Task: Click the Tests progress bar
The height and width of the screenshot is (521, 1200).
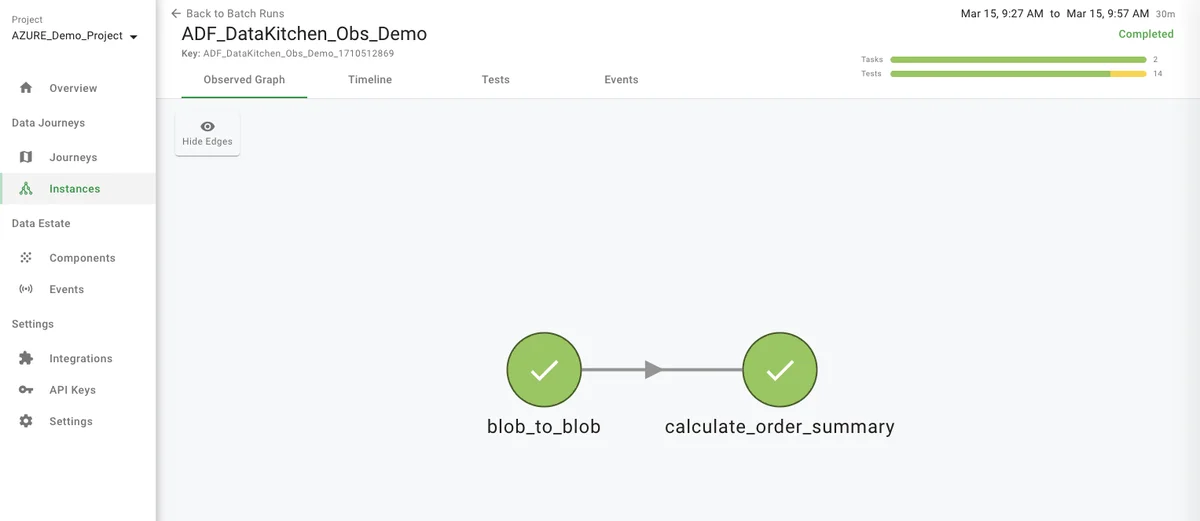Action: pyautogui.click(x=1018, y=74)
